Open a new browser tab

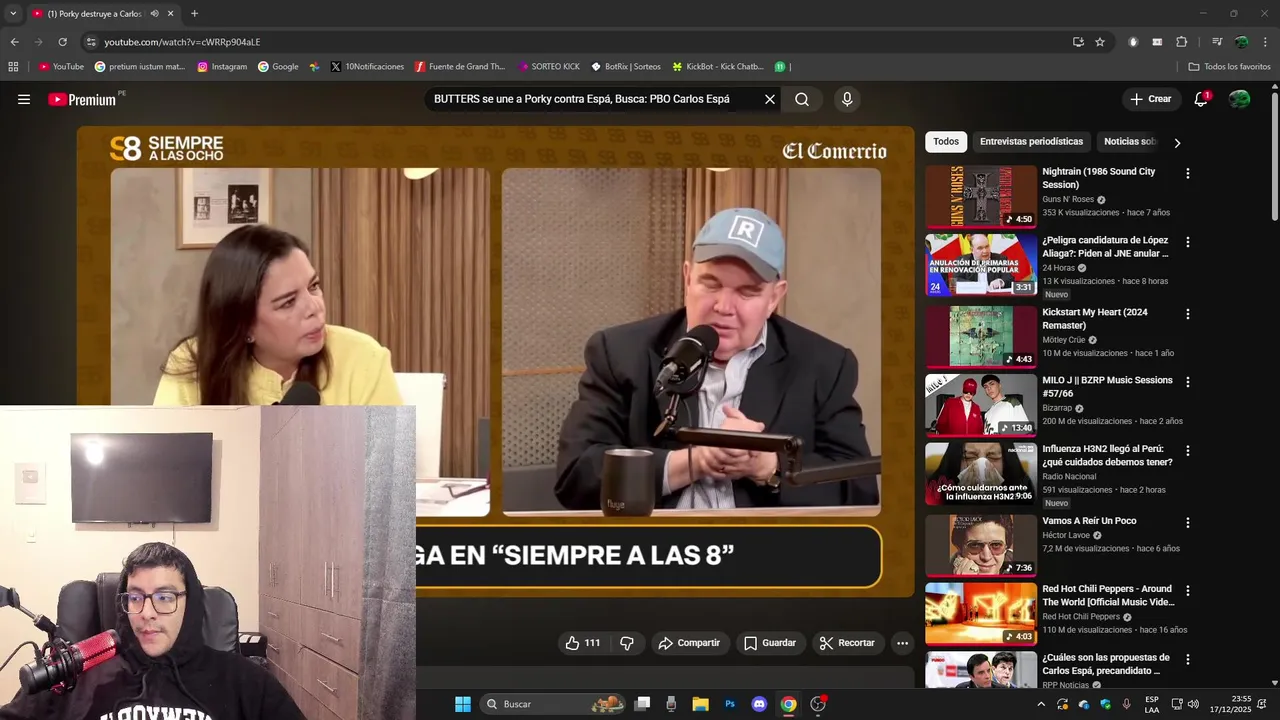tap(194, 14)
